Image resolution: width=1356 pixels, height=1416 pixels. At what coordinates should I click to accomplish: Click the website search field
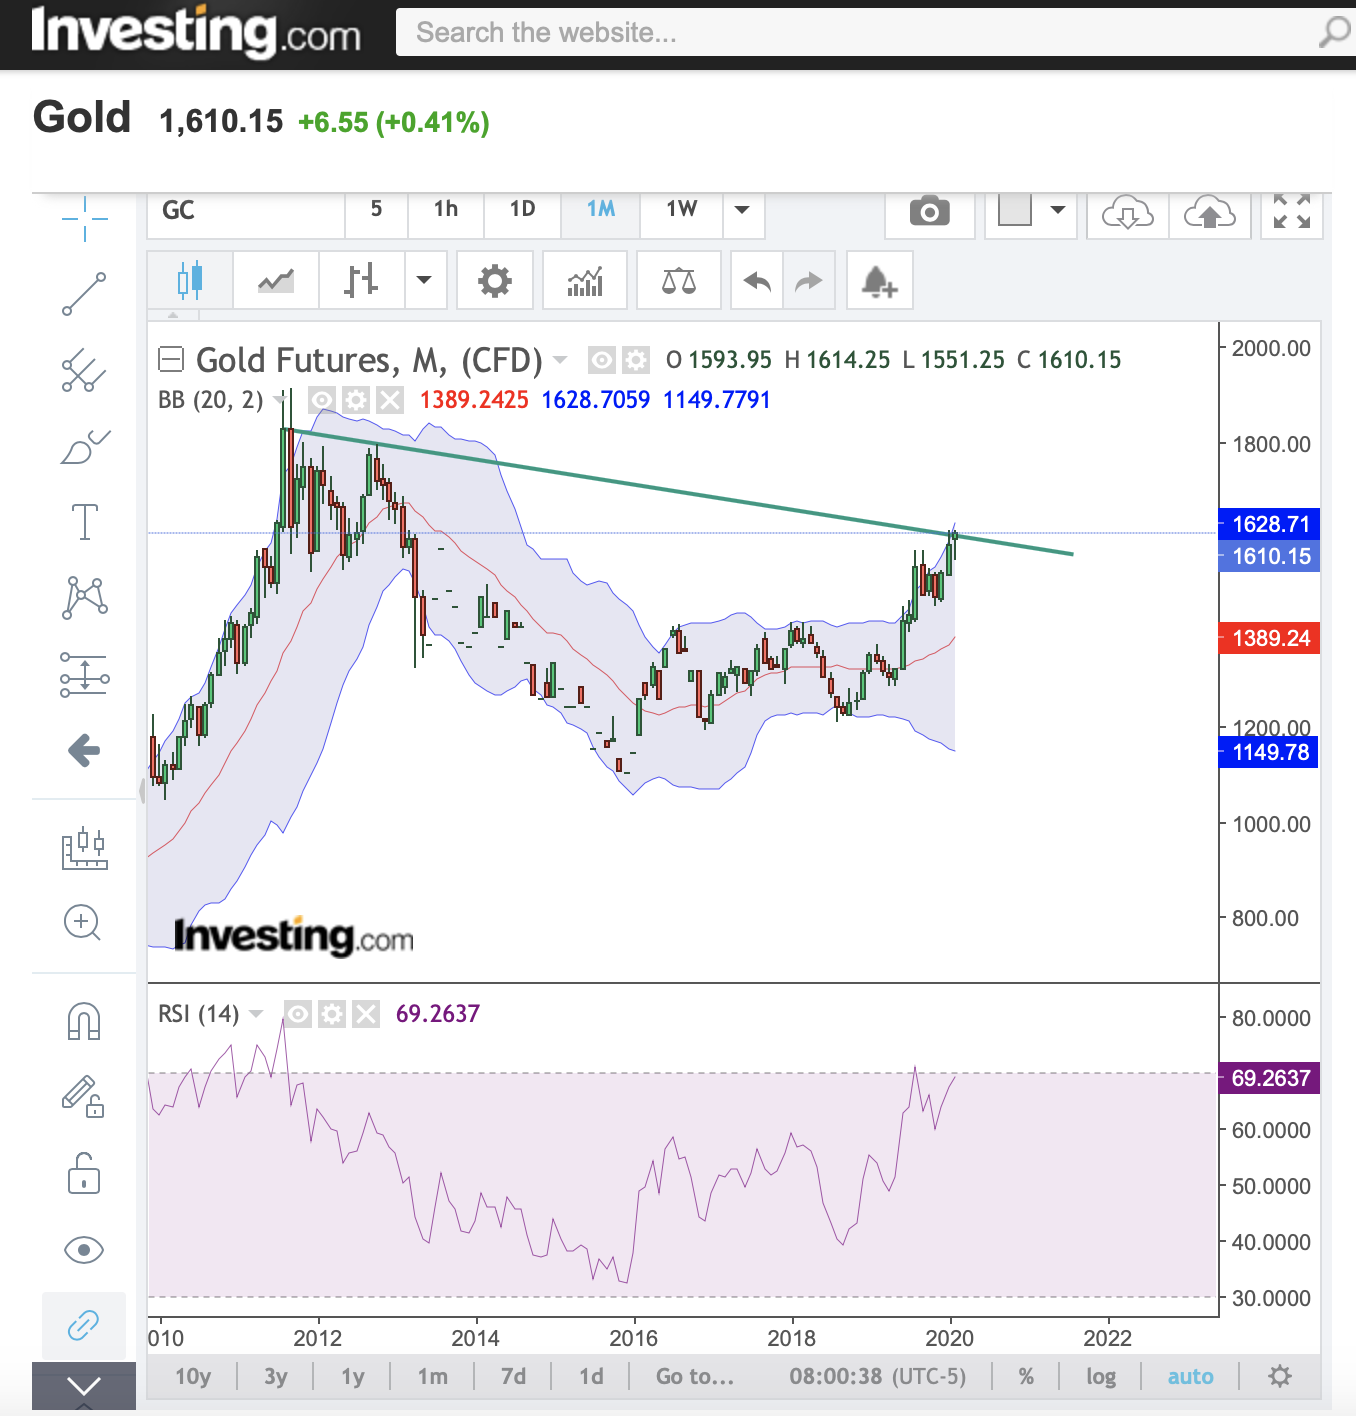[860, 33]
